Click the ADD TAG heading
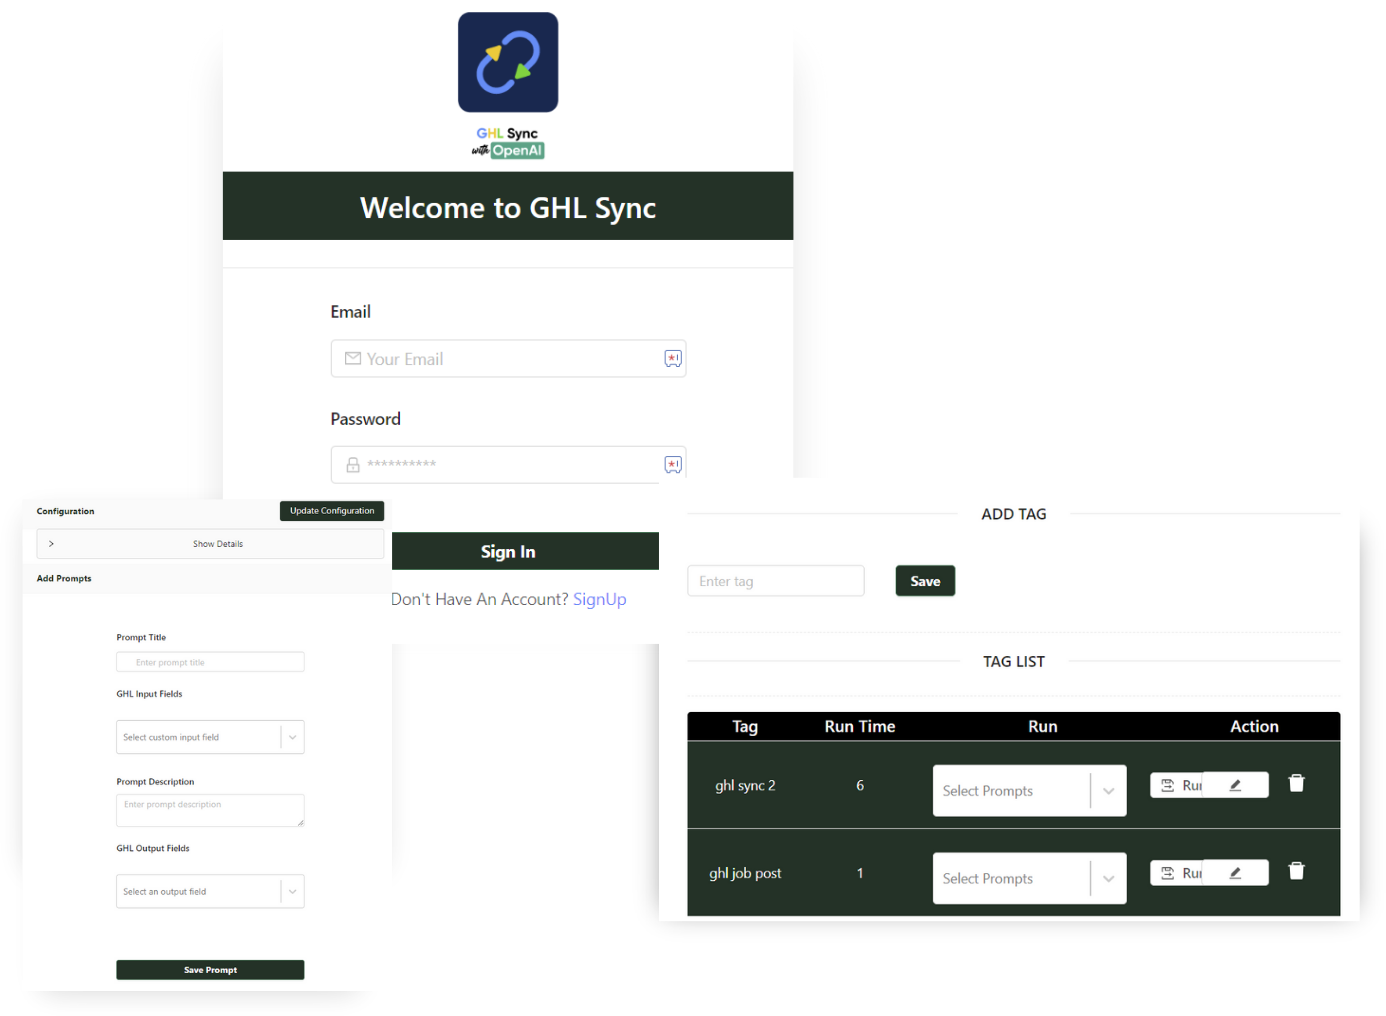This screenshot has width=1386, height=1016. [1014, 514]
